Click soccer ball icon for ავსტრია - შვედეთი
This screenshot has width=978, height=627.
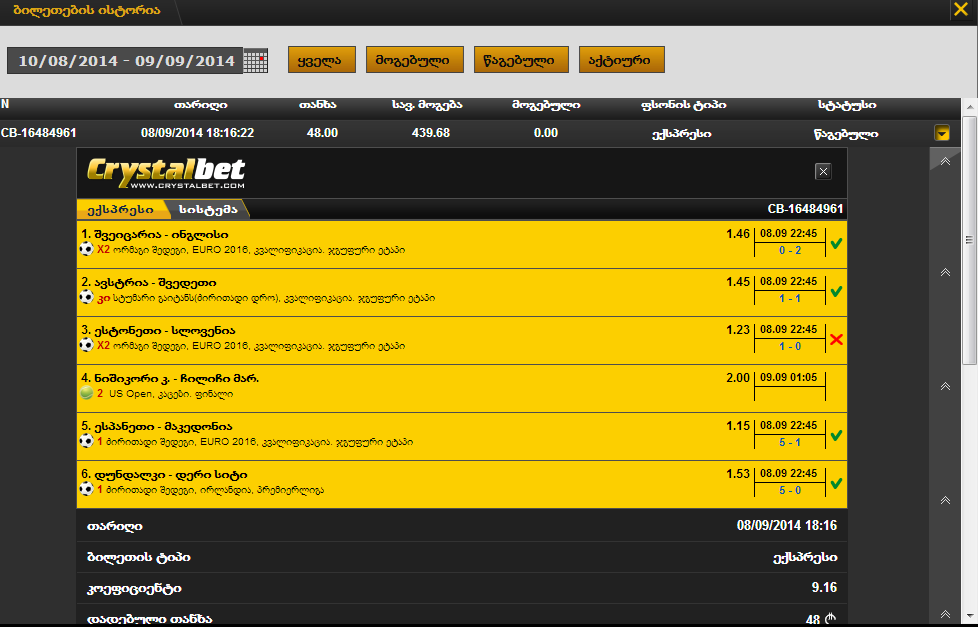pos(86,298)
